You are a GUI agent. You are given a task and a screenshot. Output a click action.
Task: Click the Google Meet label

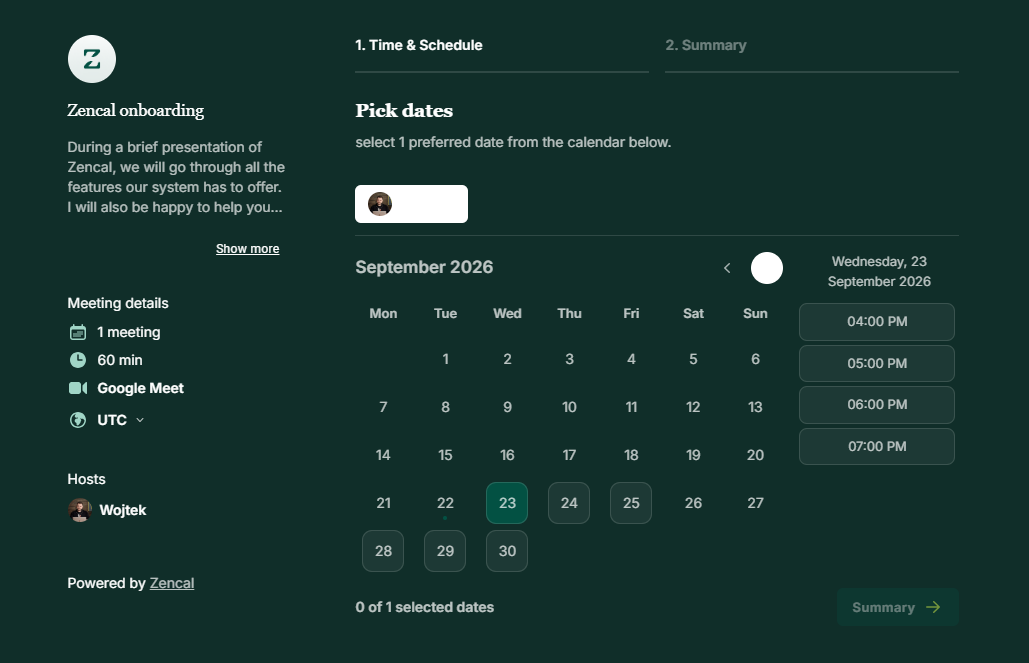click(140, 388)
